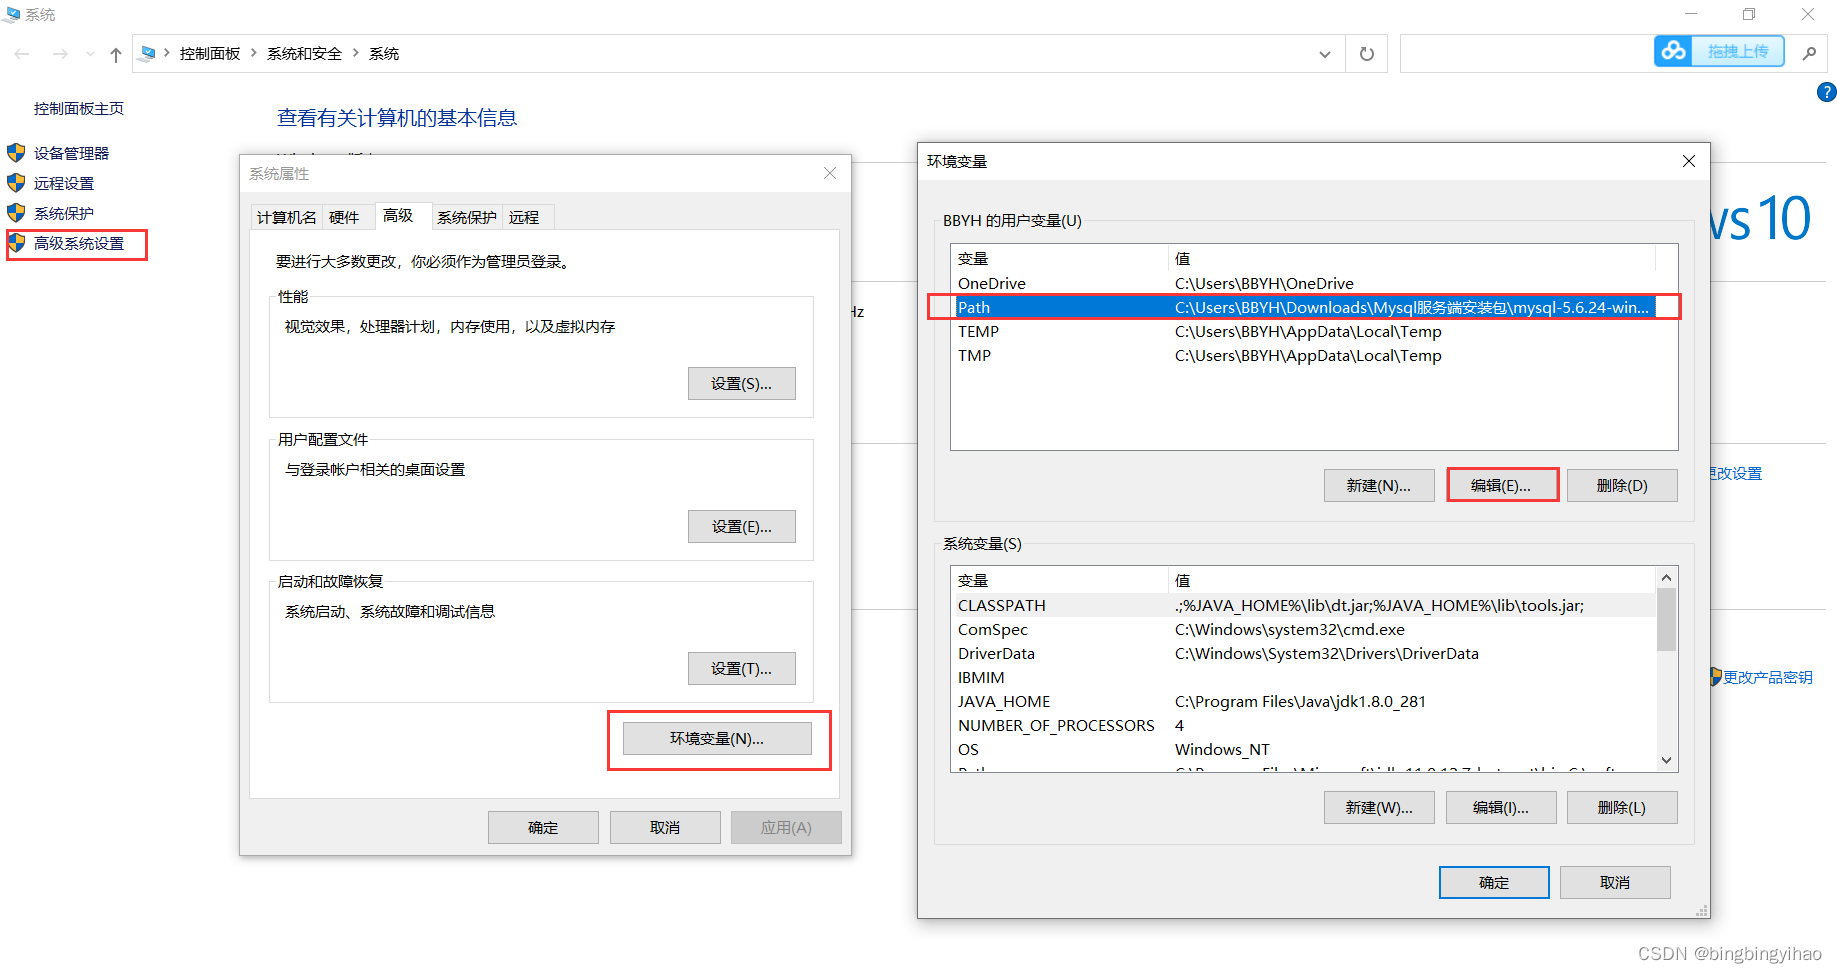
Task: Open 更改产品密钥 link
Action: click(1767, 677)
